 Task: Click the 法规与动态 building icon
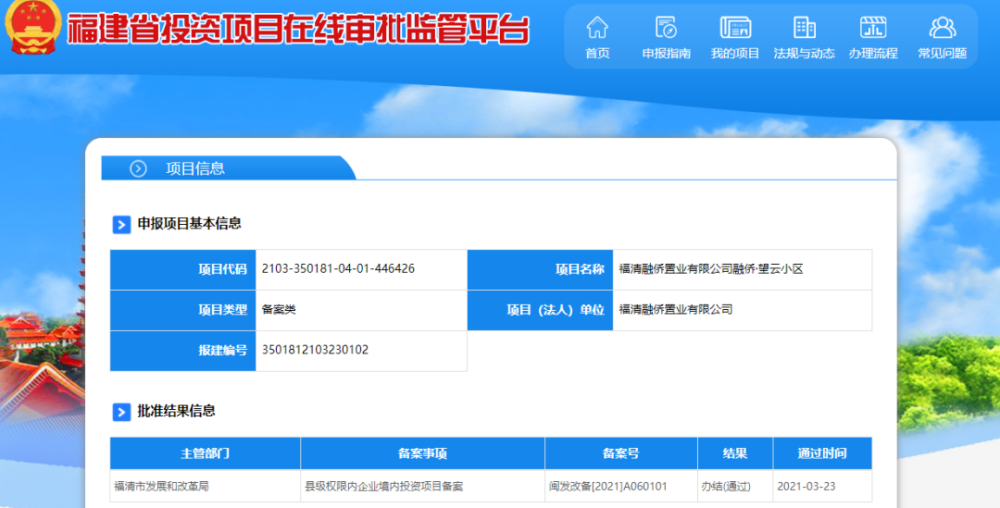click(x=804, y=27)
